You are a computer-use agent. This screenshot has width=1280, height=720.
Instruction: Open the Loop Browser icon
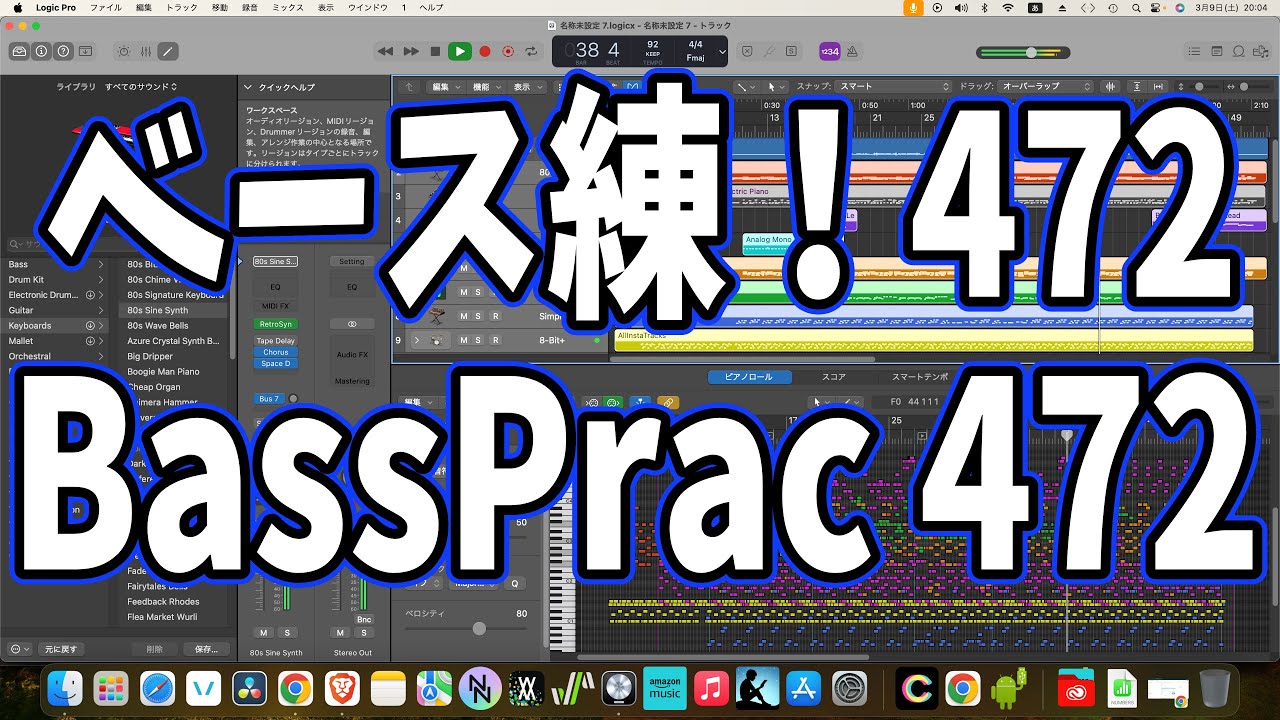(1238, 51)
